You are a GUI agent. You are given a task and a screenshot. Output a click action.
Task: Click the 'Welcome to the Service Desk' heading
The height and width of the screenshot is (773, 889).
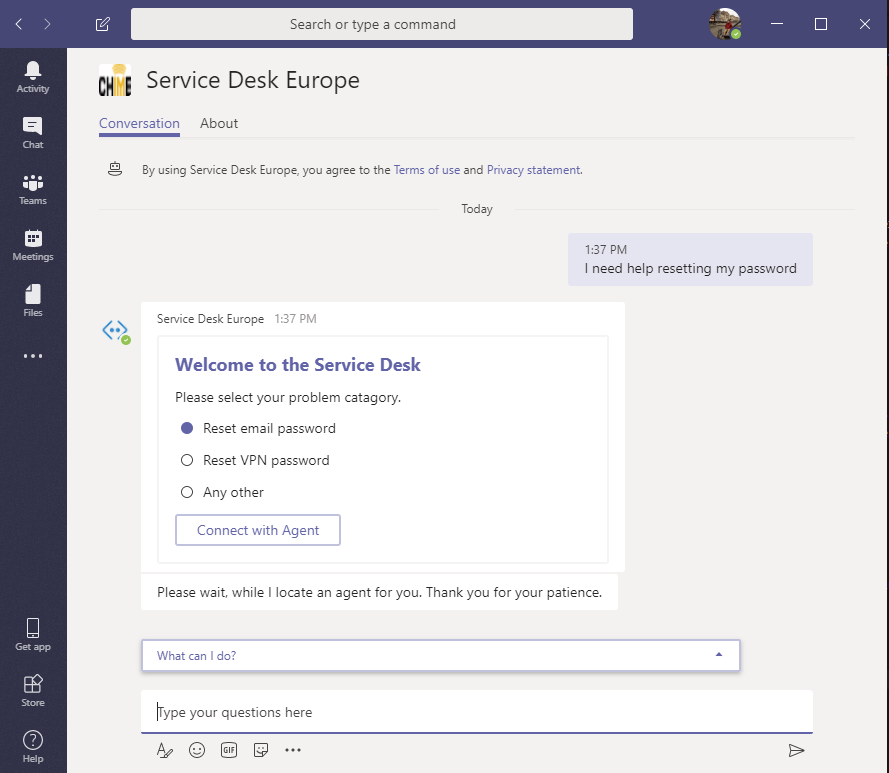298,365
